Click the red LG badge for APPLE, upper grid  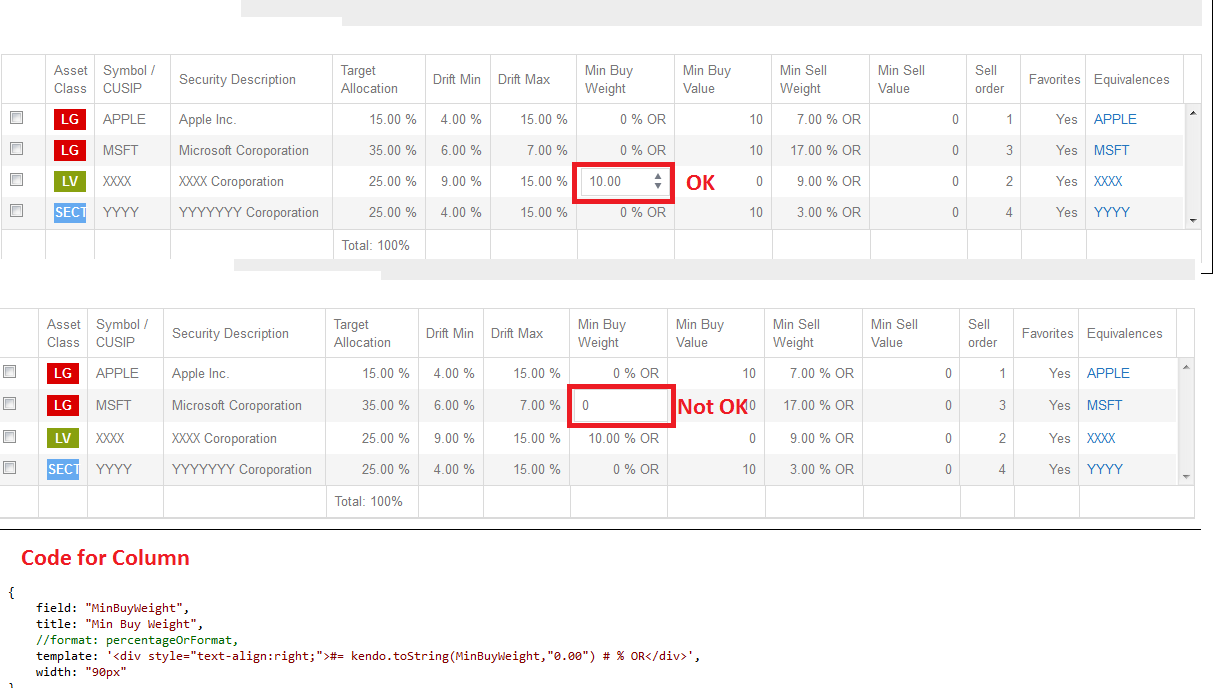[x=70, y=119]
